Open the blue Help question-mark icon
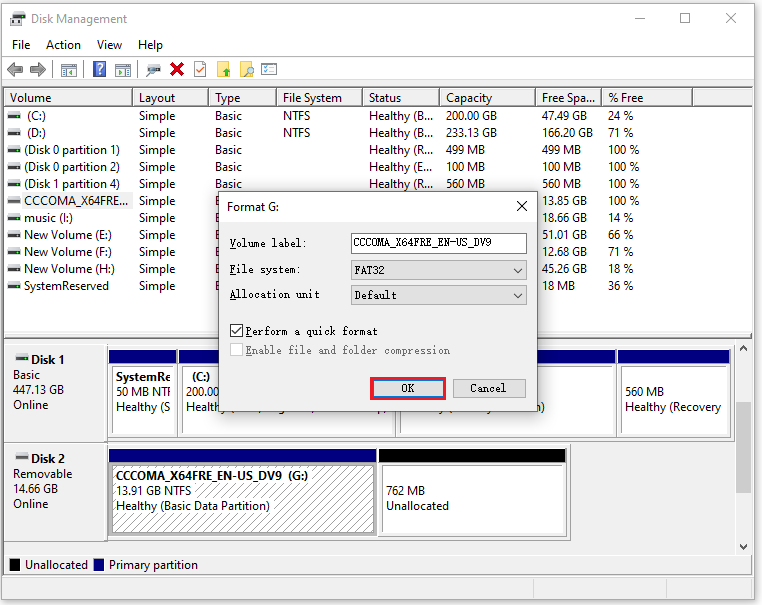The height and width of the screenshot is (605, 762). tap(100, 69)
